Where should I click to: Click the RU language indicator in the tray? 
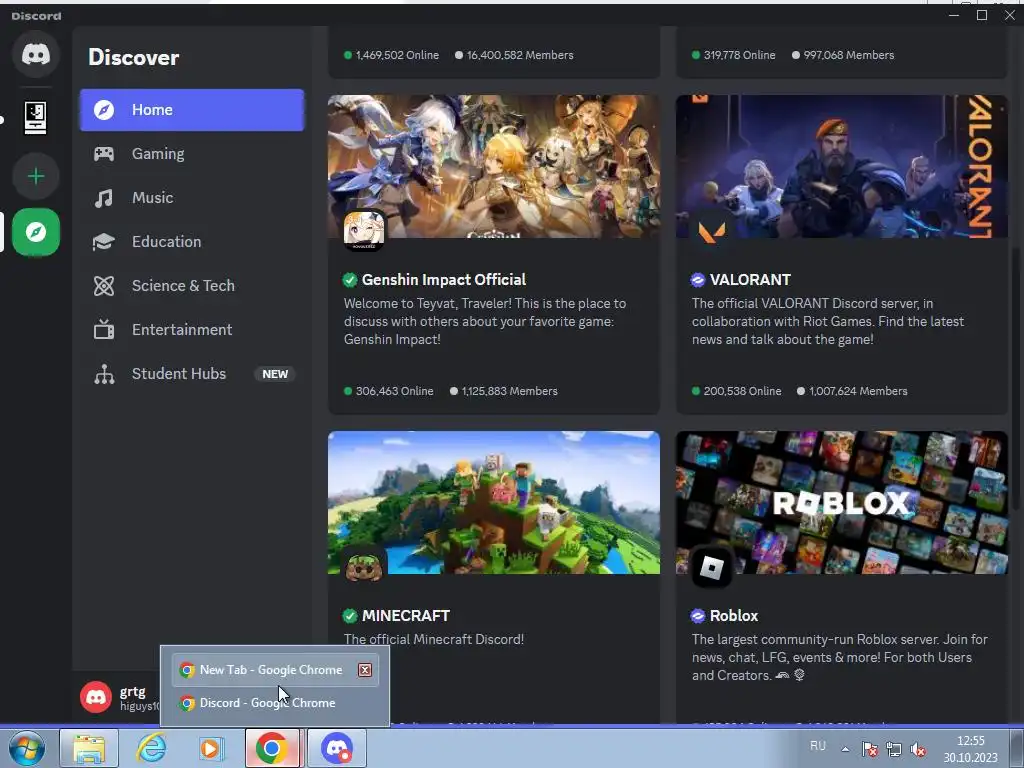point(818,746)
